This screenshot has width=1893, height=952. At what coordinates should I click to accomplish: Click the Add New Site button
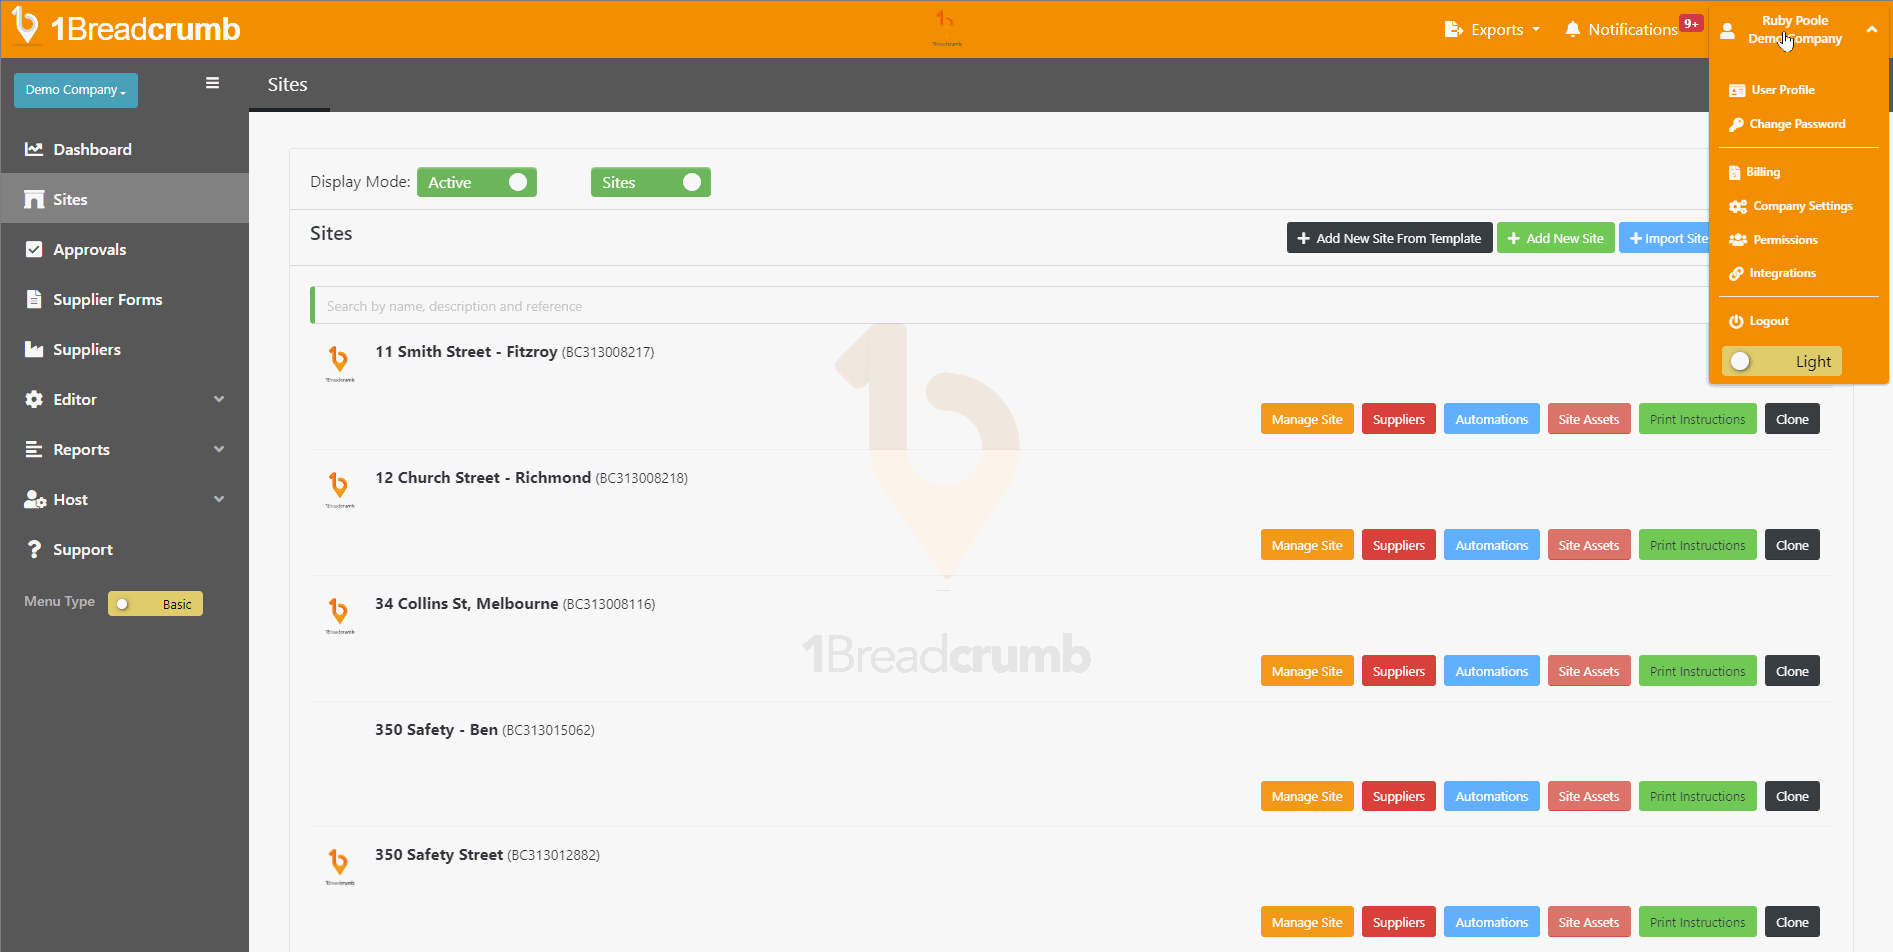tap(1555, 238)
